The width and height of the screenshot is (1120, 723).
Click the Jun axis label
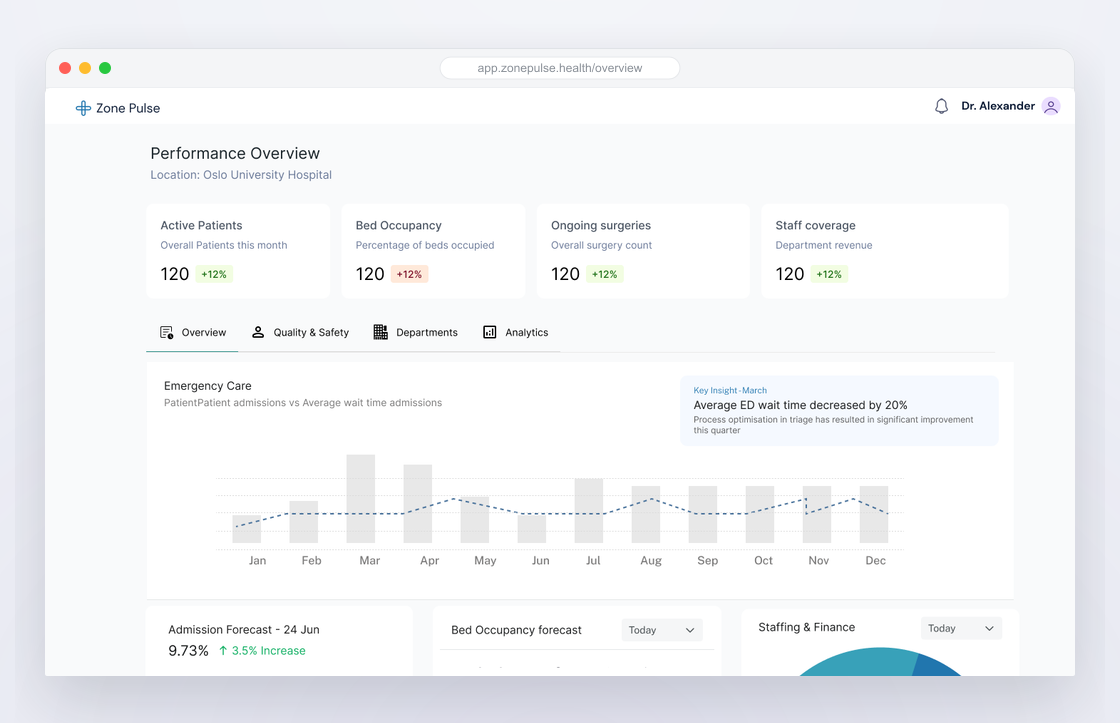[x=541, y=560]
